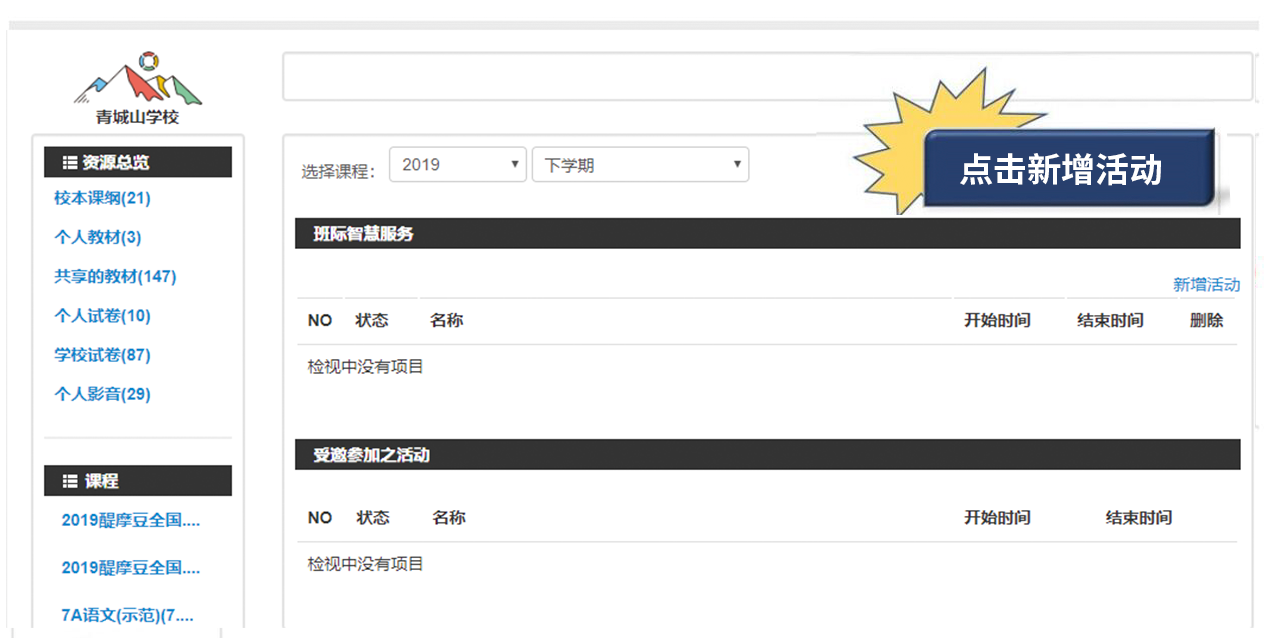Click the 青城山学校 mountain logo
Image resolution: width=1267 pixels, height=638 pixels.
point(138,78)
